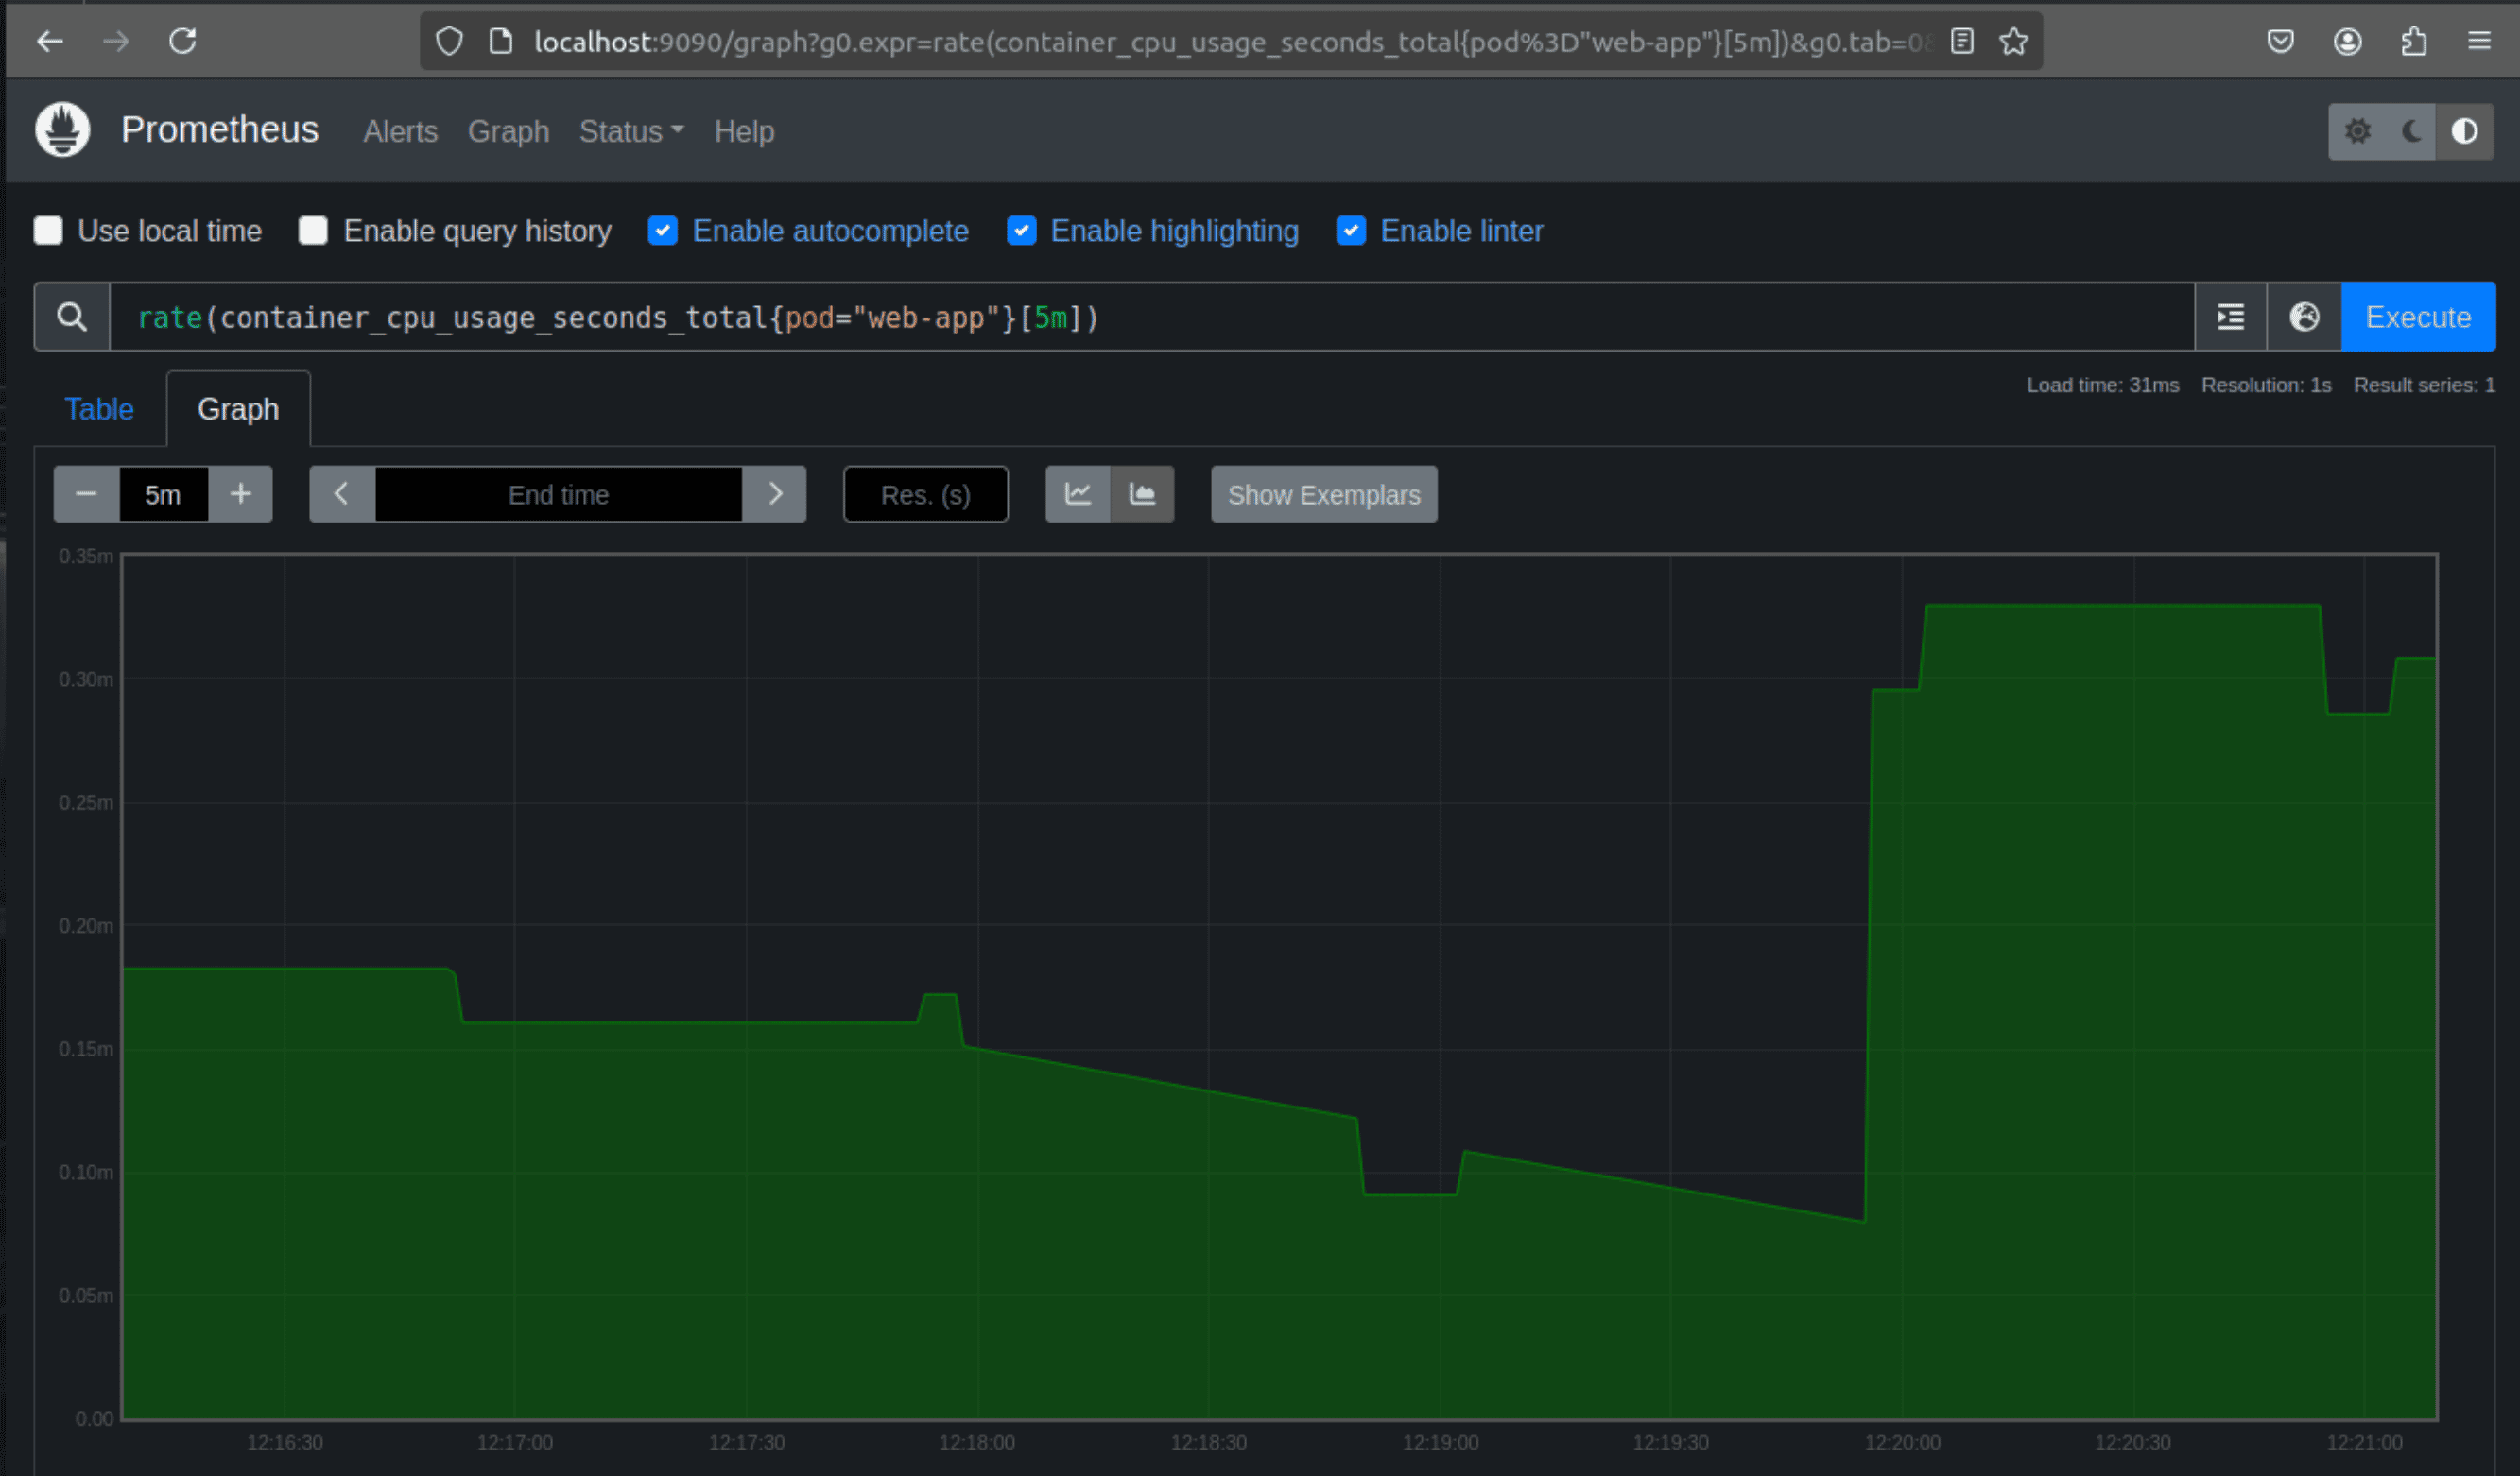The height and width of the screenshot is (1476, 2520).
Task: Click the 0.20m y-axis label
Action: tap(86, 926)
